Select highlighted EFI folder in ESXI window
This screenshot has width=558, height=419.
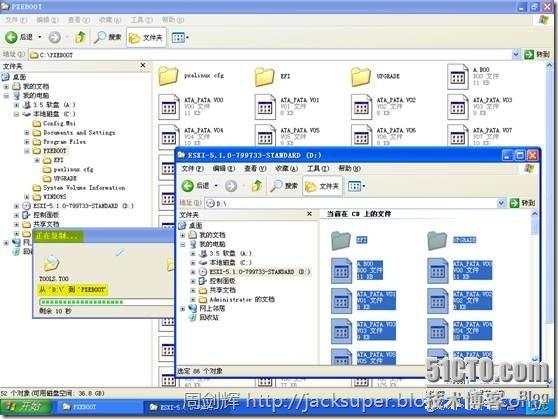349,240
